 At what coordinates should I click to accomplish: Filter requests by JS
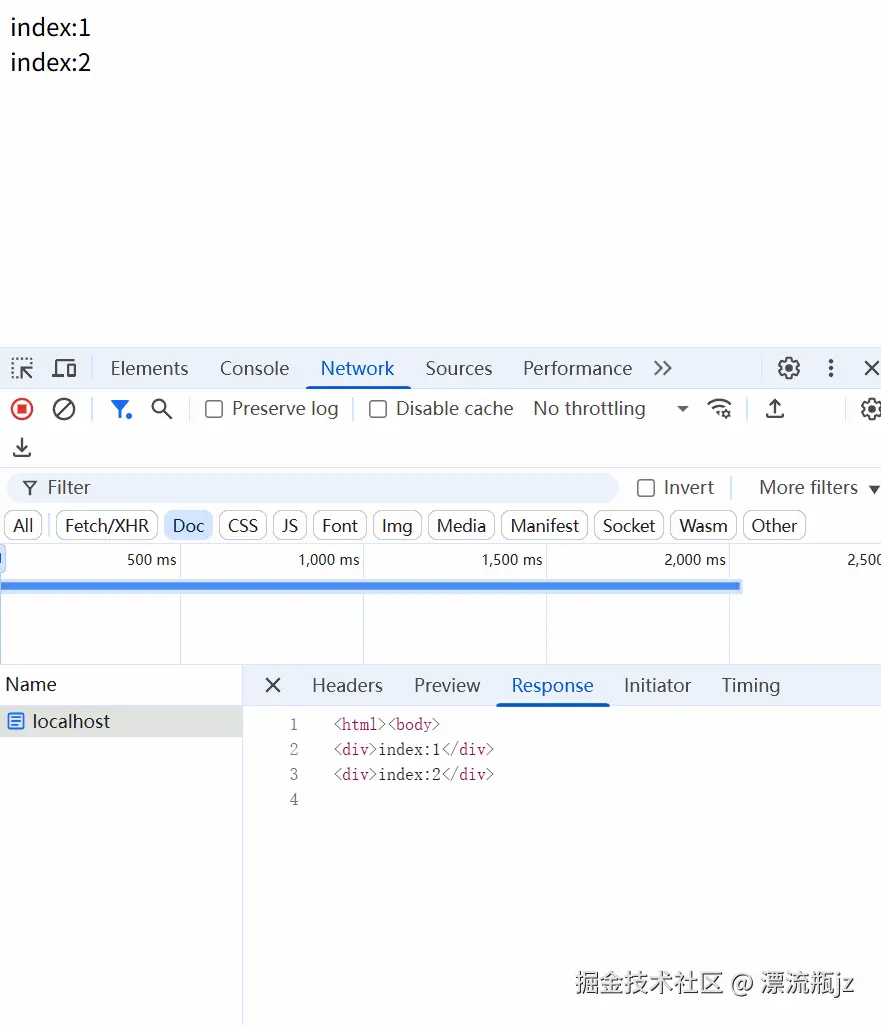coord(290,526)
